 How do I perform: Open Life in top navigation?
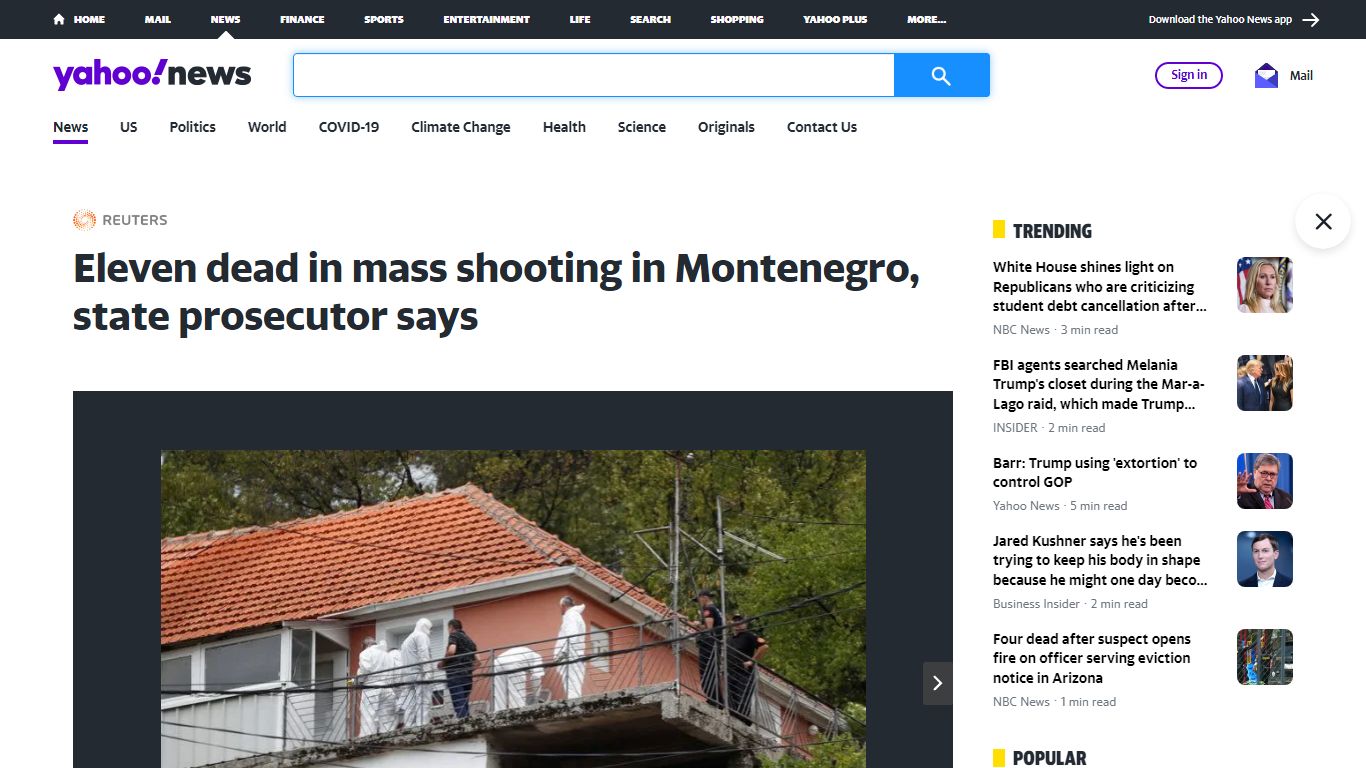pos(580,19)
